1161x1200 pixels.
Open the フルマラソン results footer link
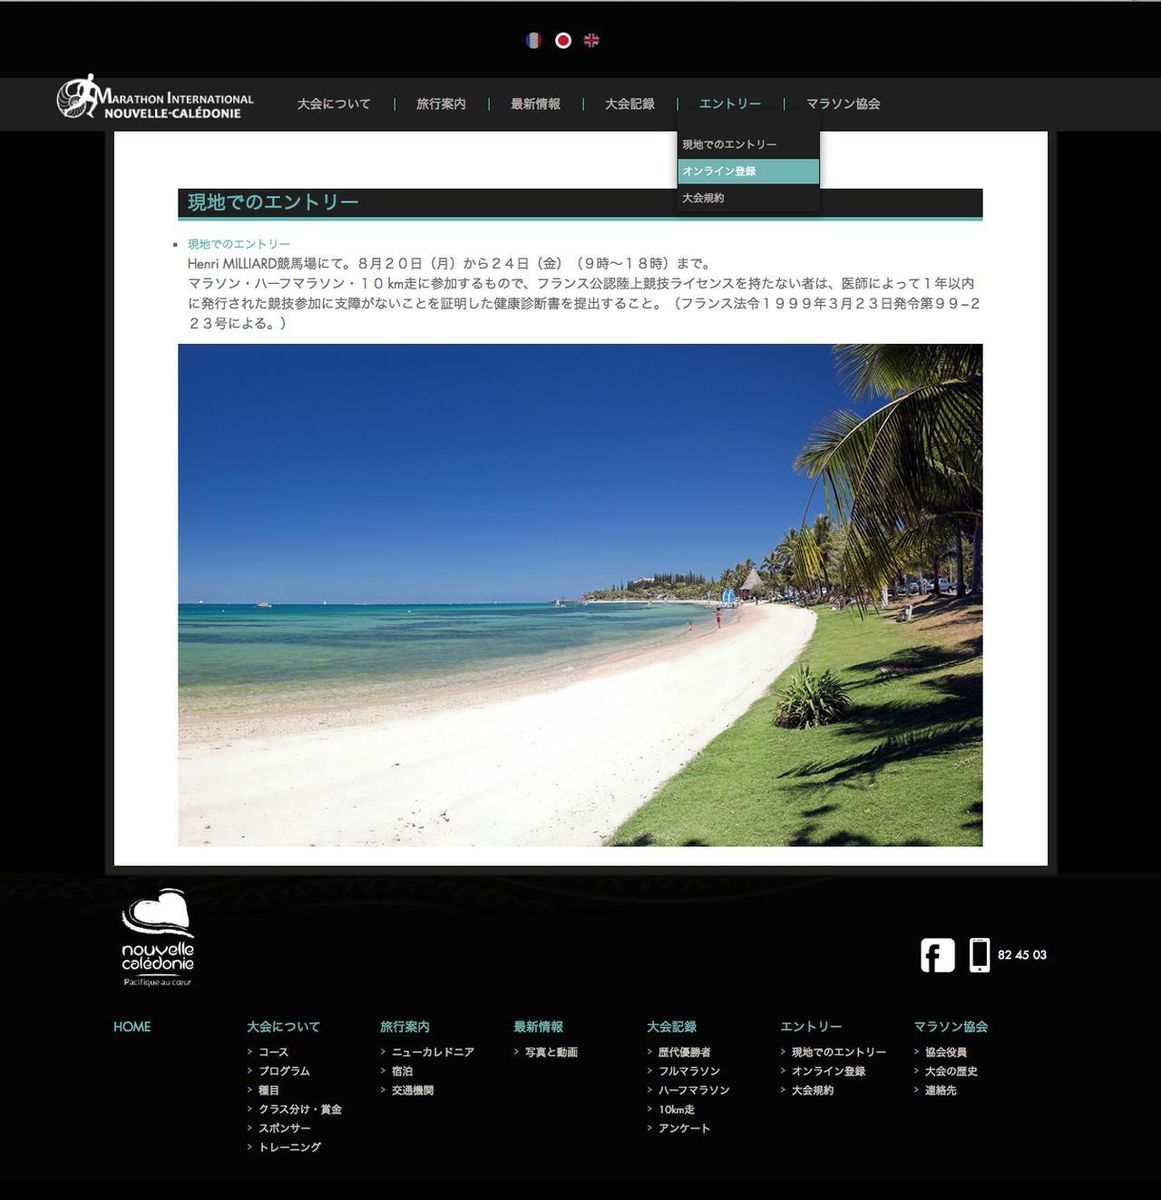click(688, 1071)
